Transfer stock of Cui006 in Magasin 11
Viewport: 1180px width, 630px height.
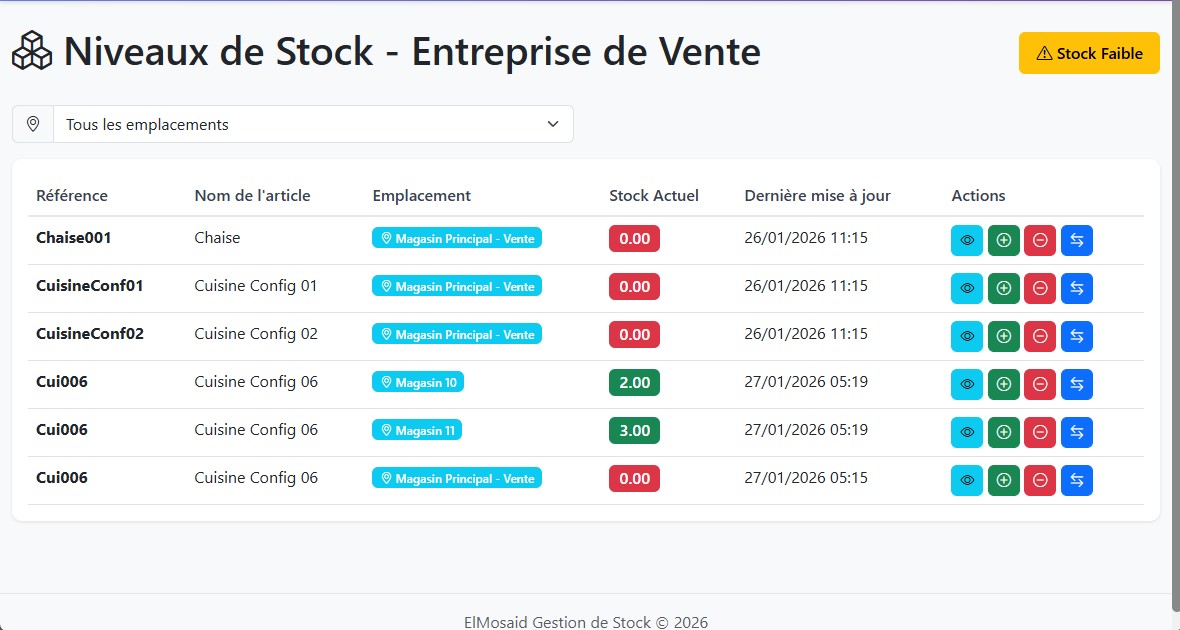[1077, 432]
